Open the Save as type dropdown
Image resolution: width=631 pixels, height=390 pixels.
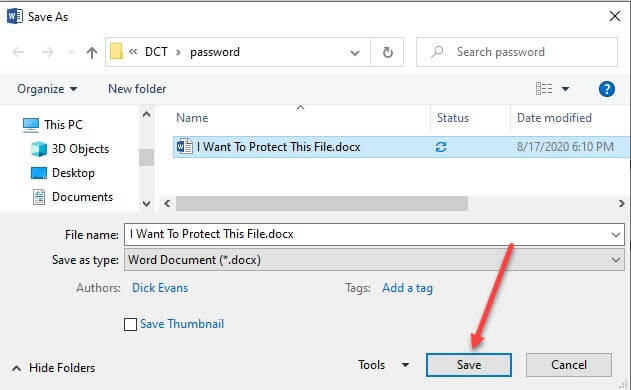tap(374, 260)
